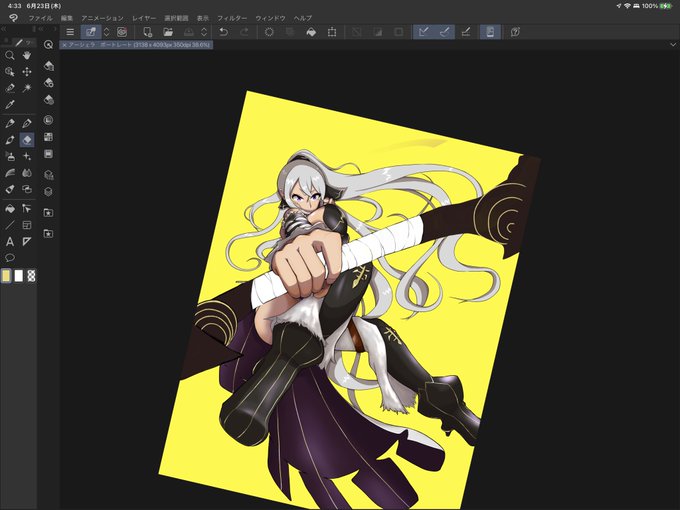This screenshot has height=510, width=680.
Task: Open the support help speech bubble icon
Action: tap(515, 32)
